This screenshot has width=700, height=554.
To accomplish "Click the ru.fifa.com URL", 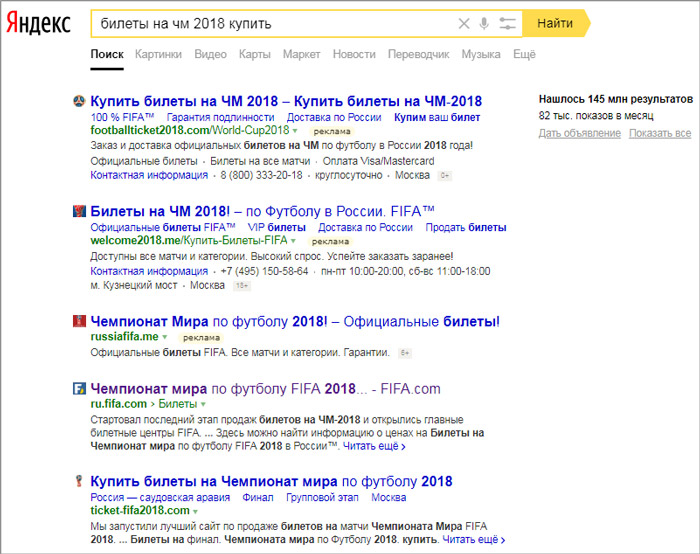I will tap(119, 404).
